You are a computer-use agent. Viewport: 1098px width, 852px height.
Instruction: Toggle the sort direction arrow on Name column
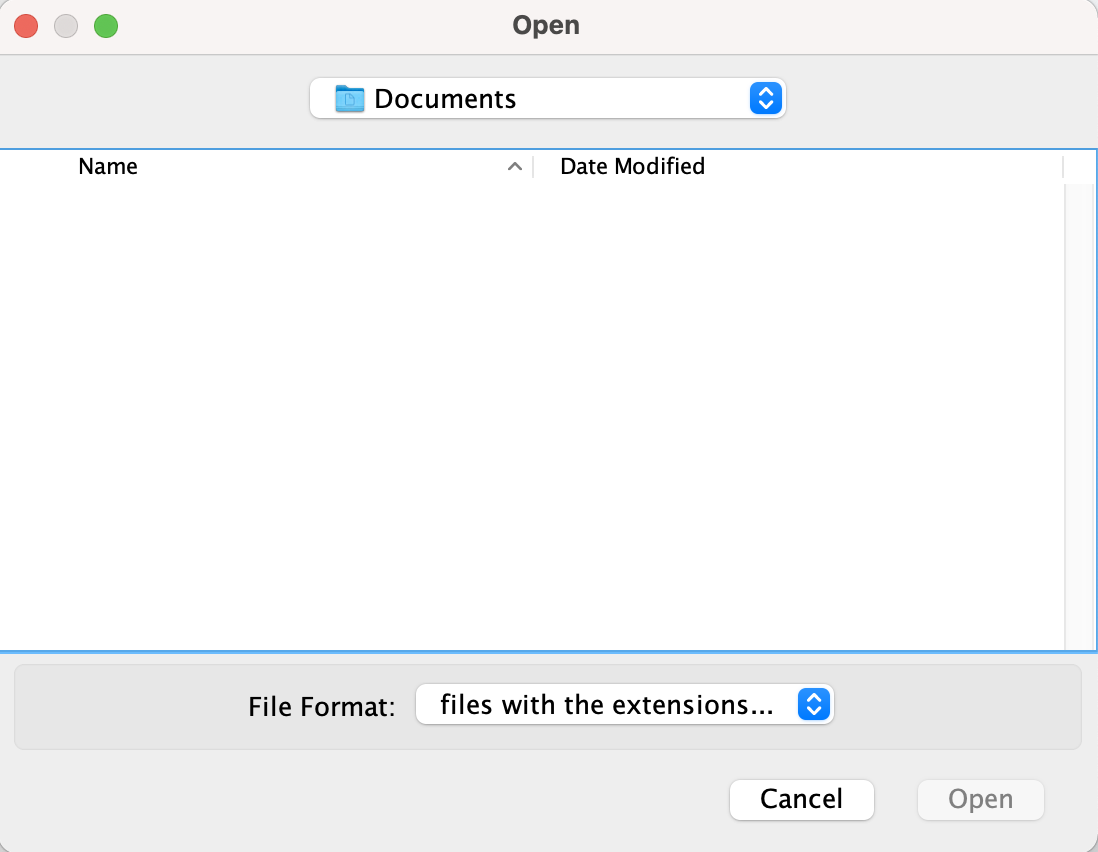513,166
